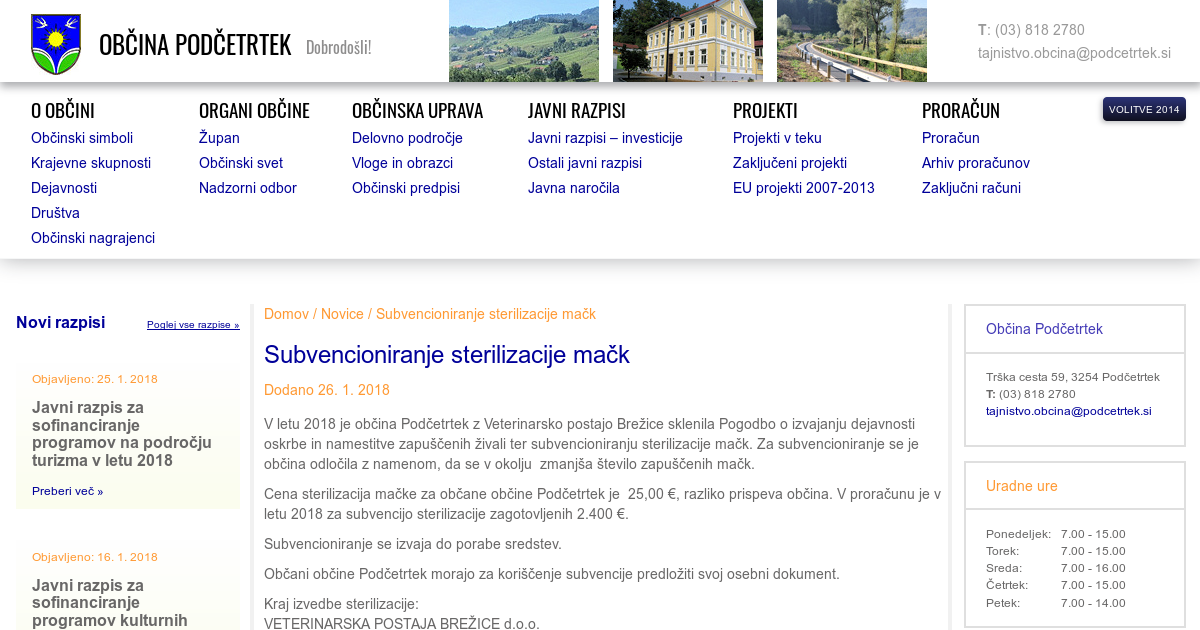Go to the Župan page

tap(219, 138)
